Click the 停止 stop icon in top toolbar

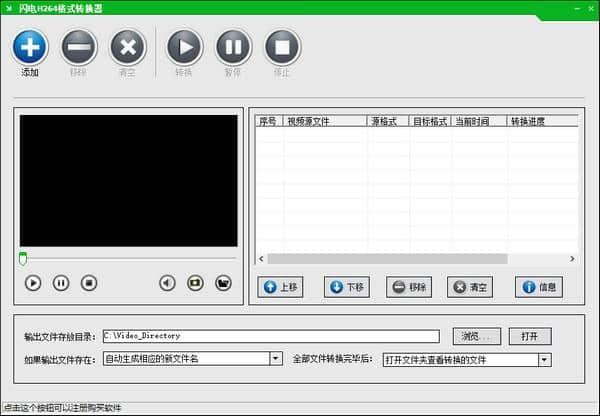tap(282, 47)
